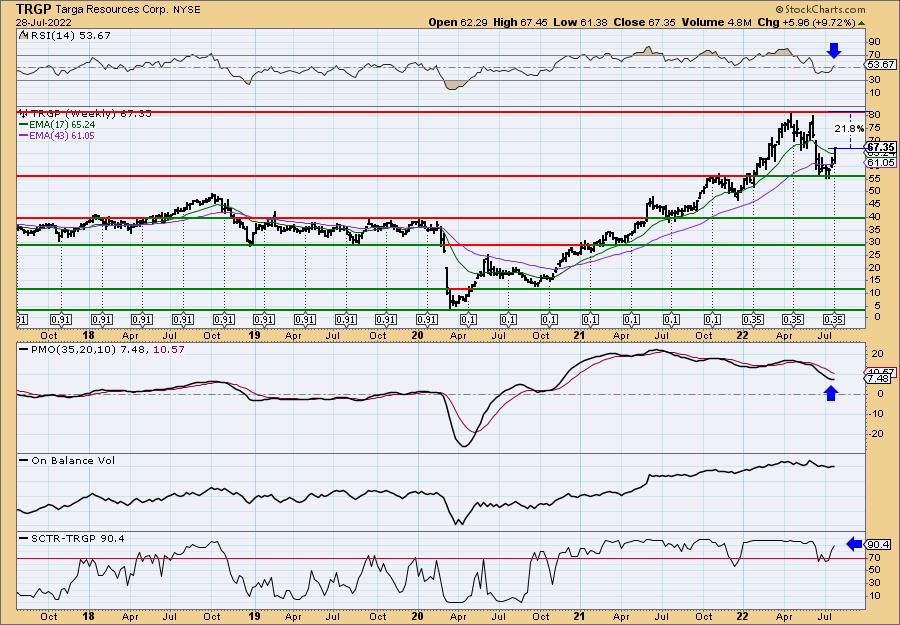Screen dimensions: 900x625
Task: Click the 45 level on price axis
Action: 875,205
